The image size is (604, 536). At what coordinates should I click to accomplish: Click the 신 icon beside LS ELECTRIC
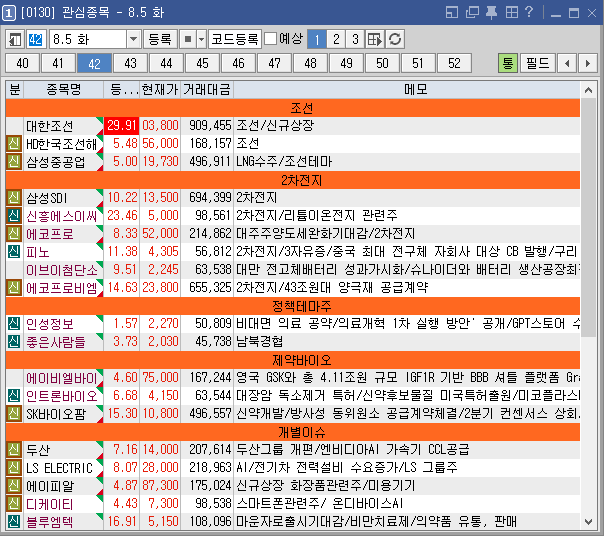click(14, 468)
